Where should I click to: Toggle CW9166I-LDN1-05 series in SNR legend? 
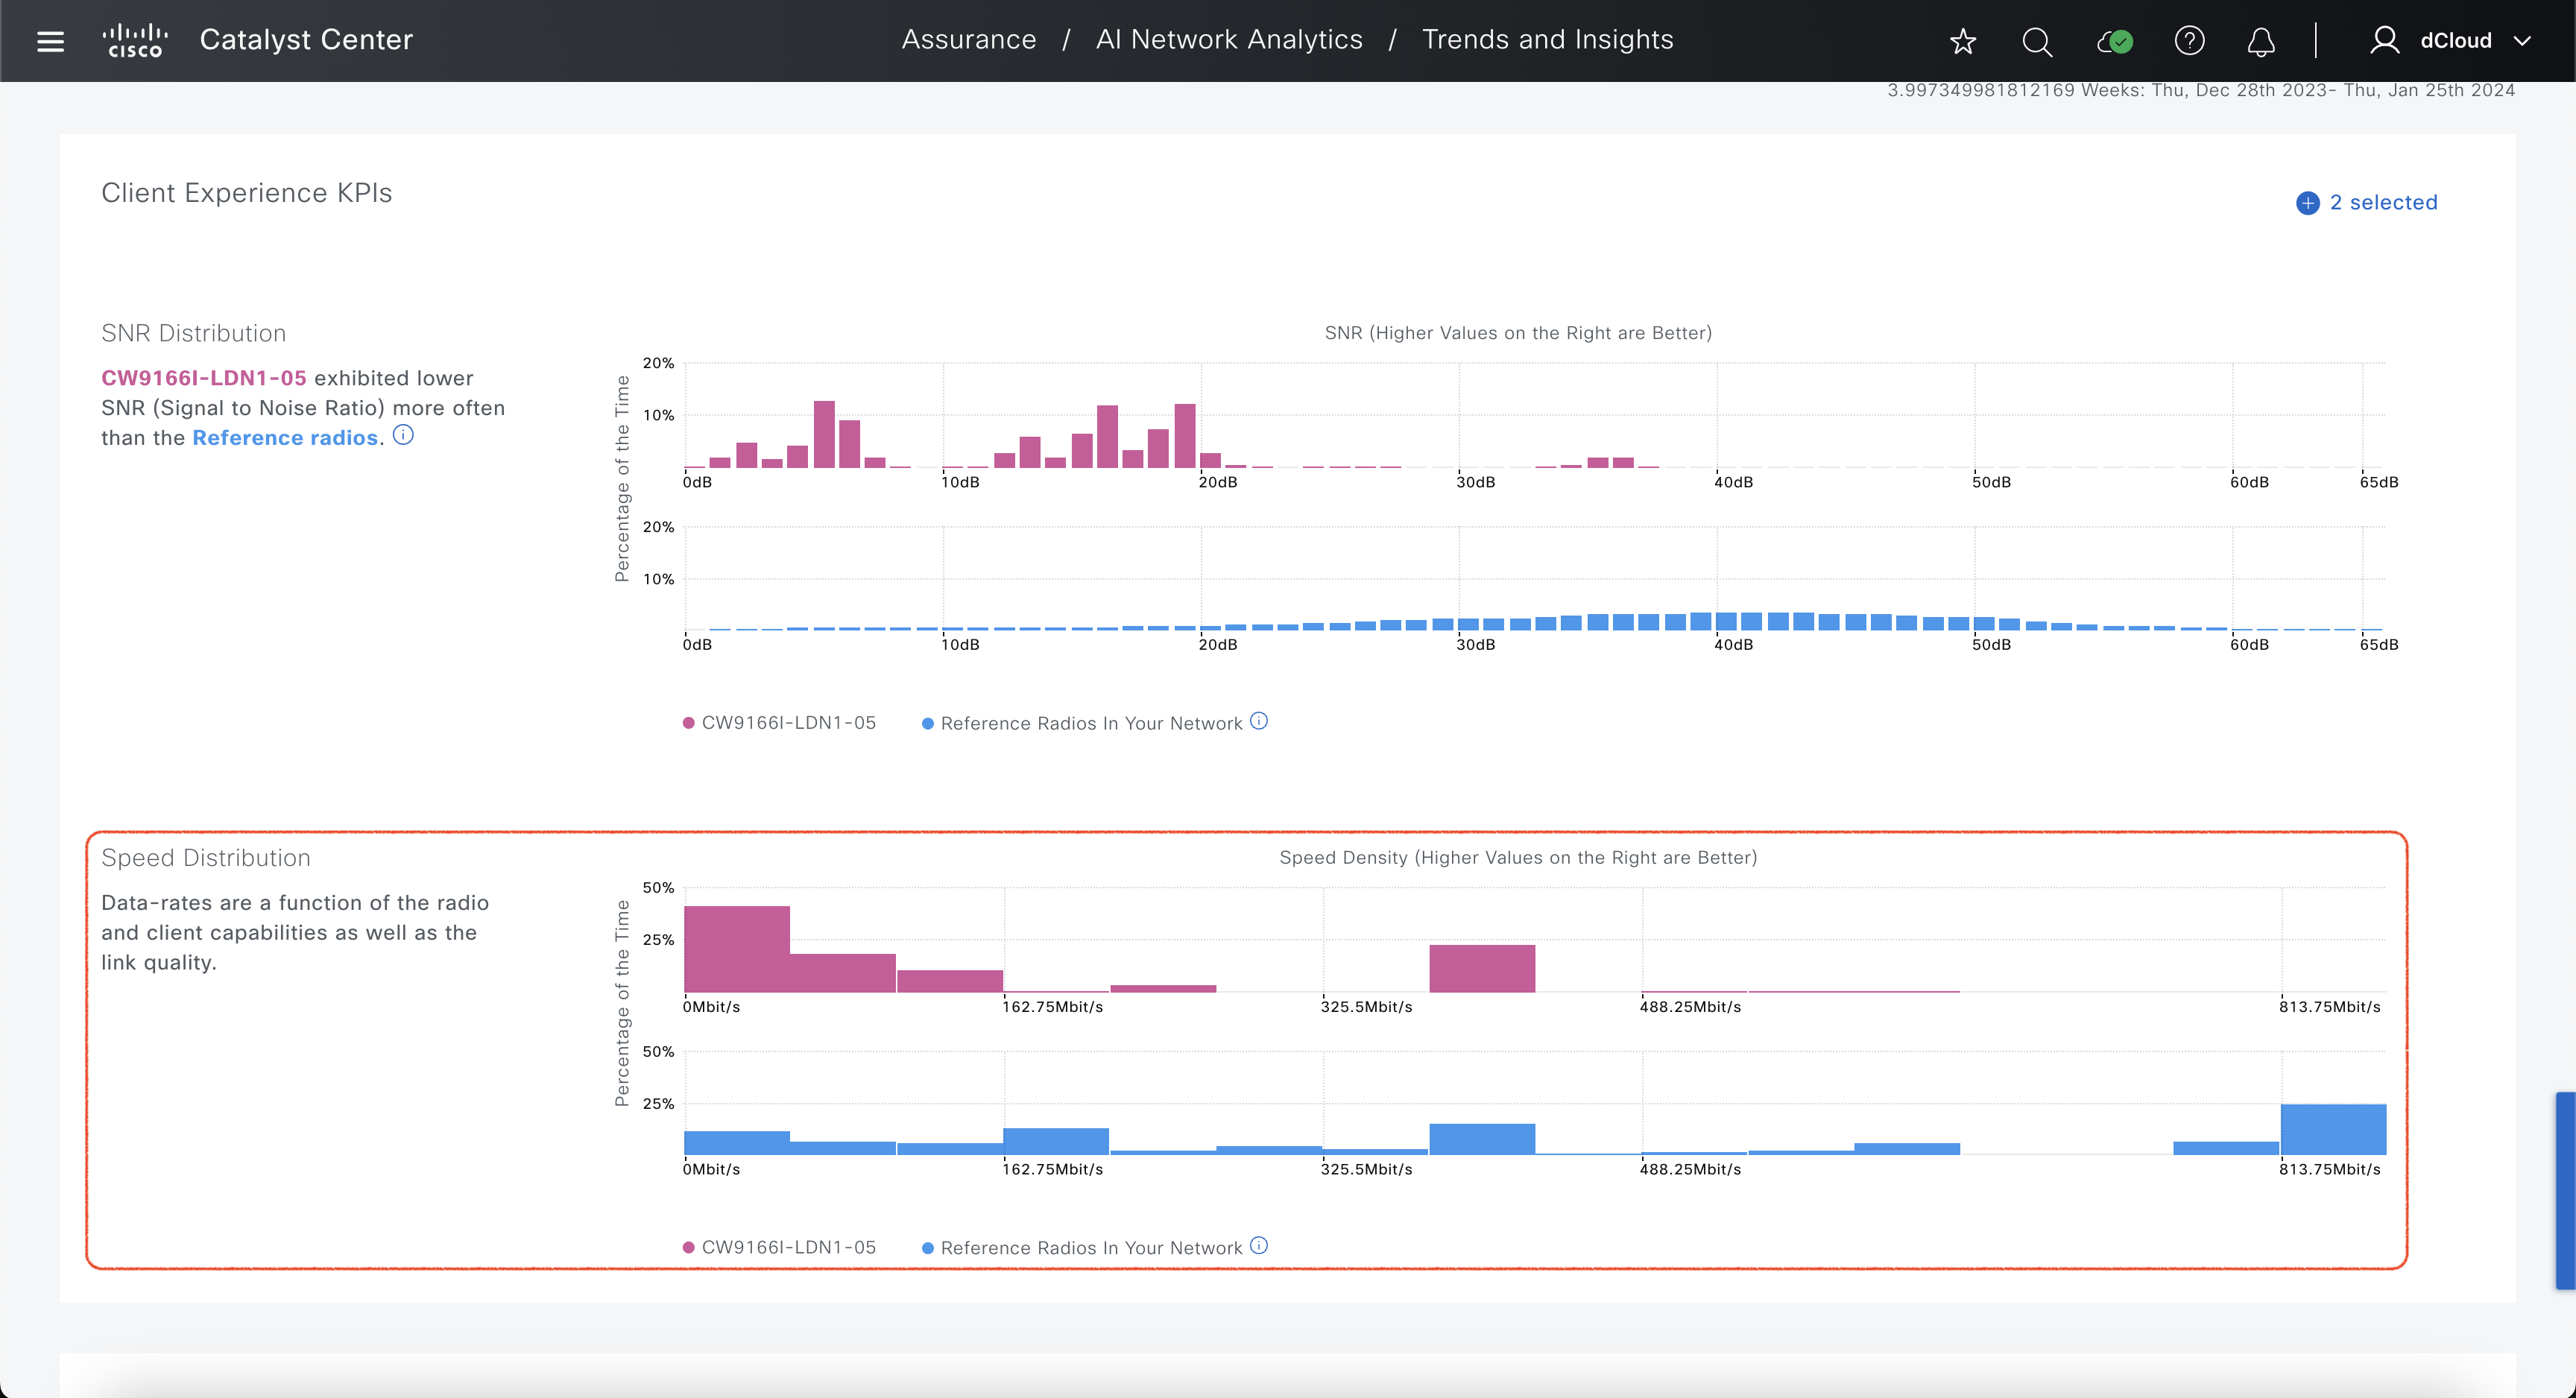click(x=779, y=723)
